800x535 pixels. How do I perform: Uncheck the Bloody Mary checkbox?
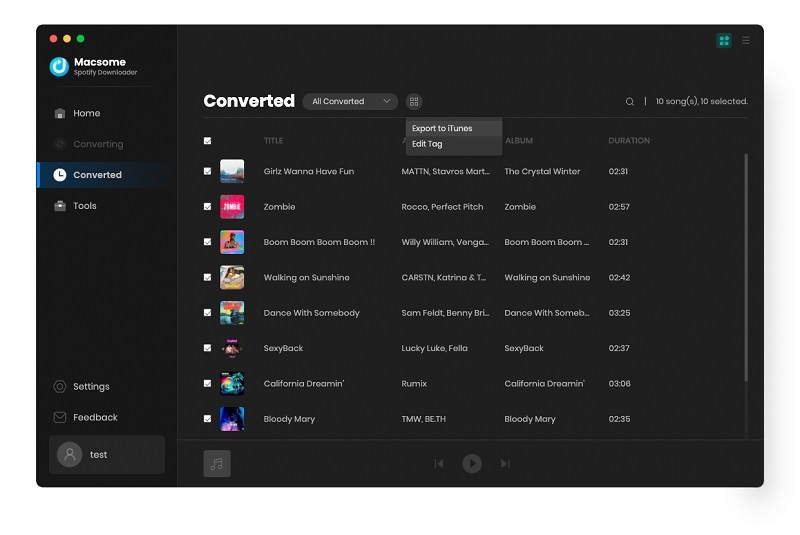[208, 419]
